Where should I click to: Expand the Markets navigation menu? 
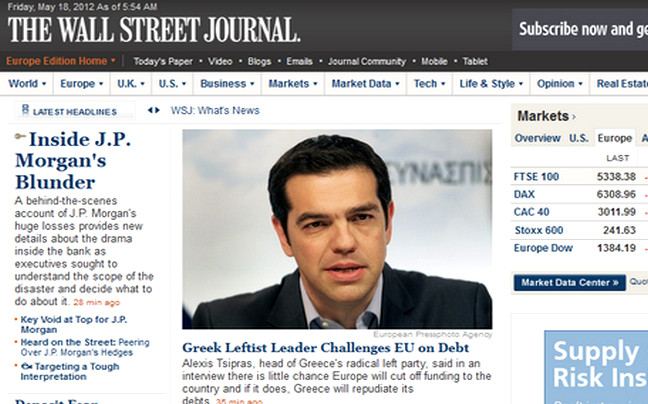tap(293, 84)
